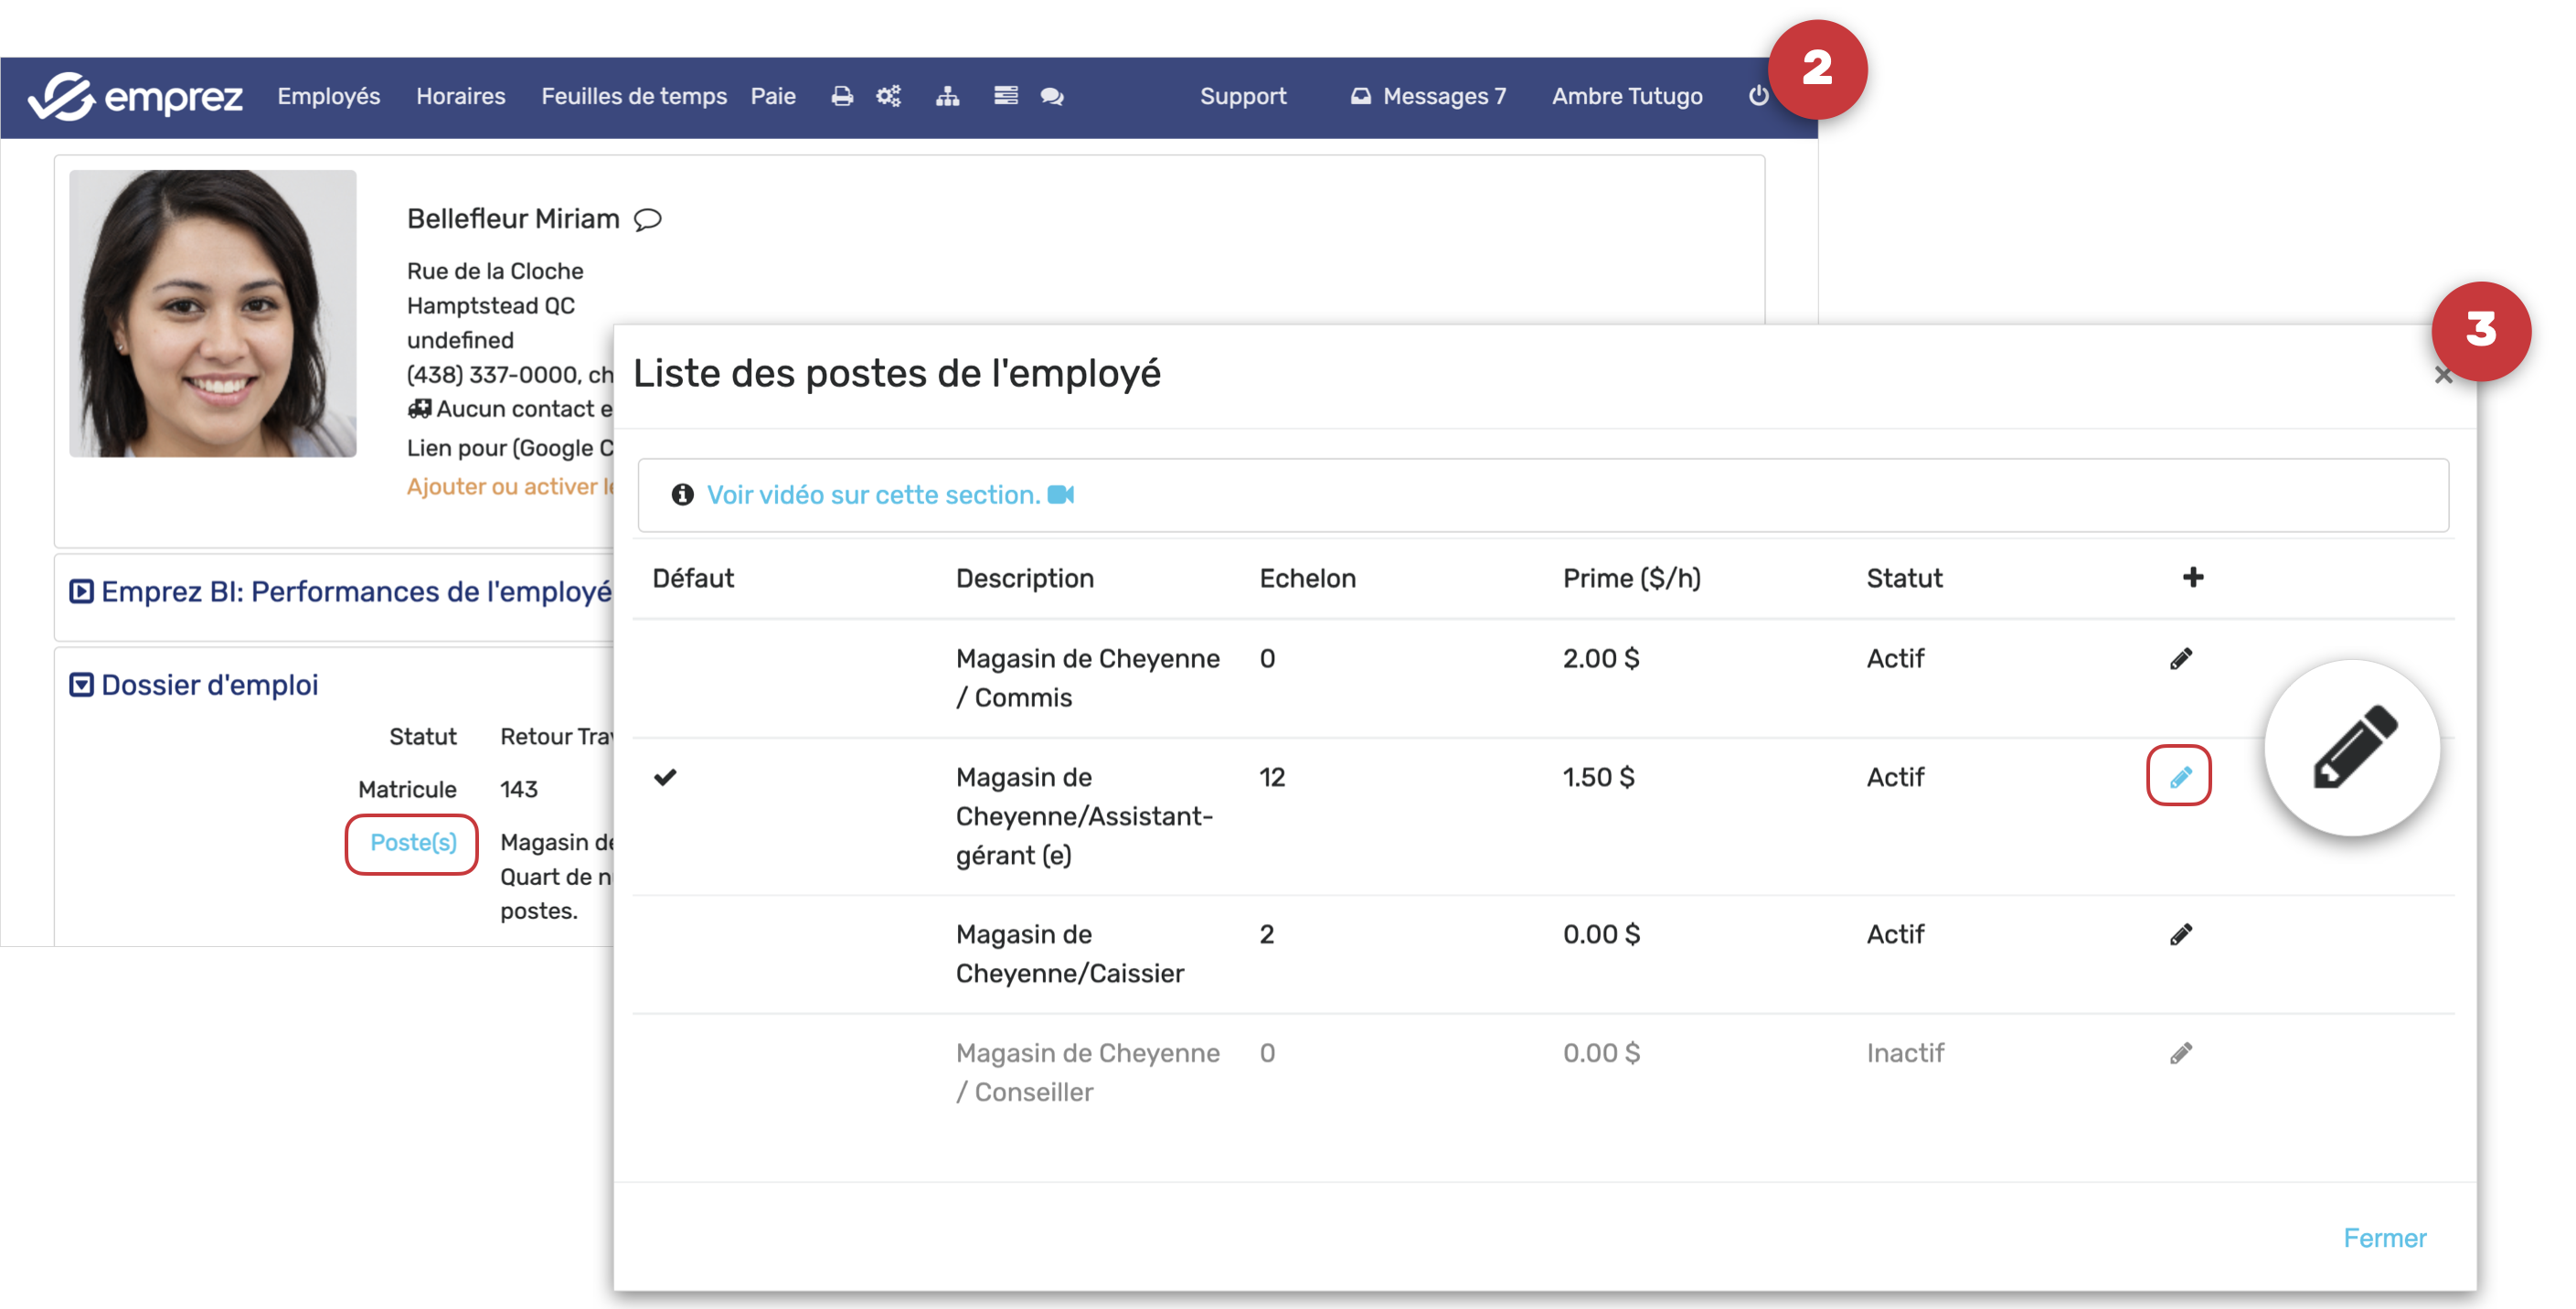Screen dimensions: 2576x1309
Task: Edit the Magasin de Cheyenne / Commis position
Action: (2180, 659)
